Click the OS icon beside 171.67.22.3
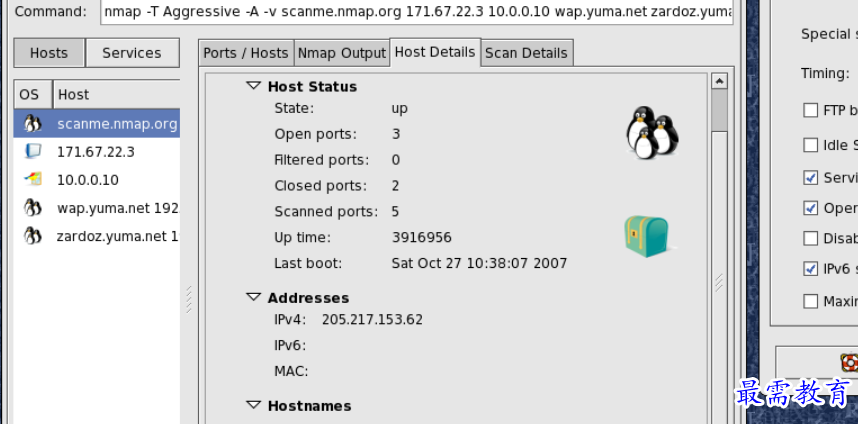 [33, 152]
